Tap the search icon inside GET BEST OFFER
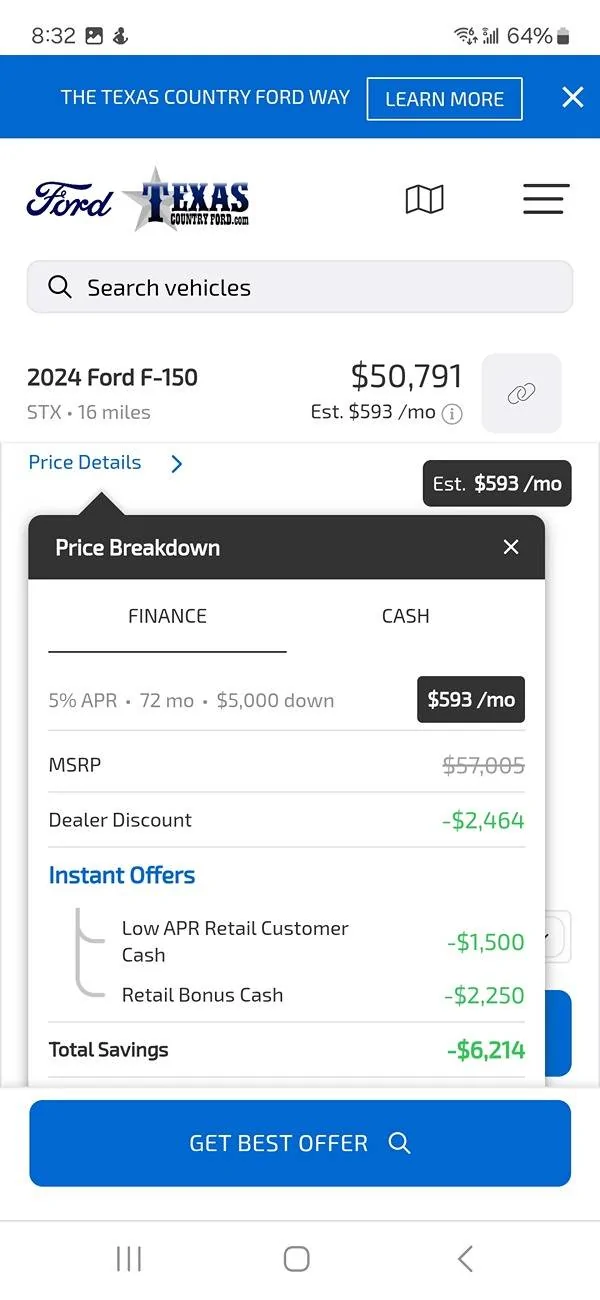Viewport: 600px width, 1300px height. (x=399, y=1143)
